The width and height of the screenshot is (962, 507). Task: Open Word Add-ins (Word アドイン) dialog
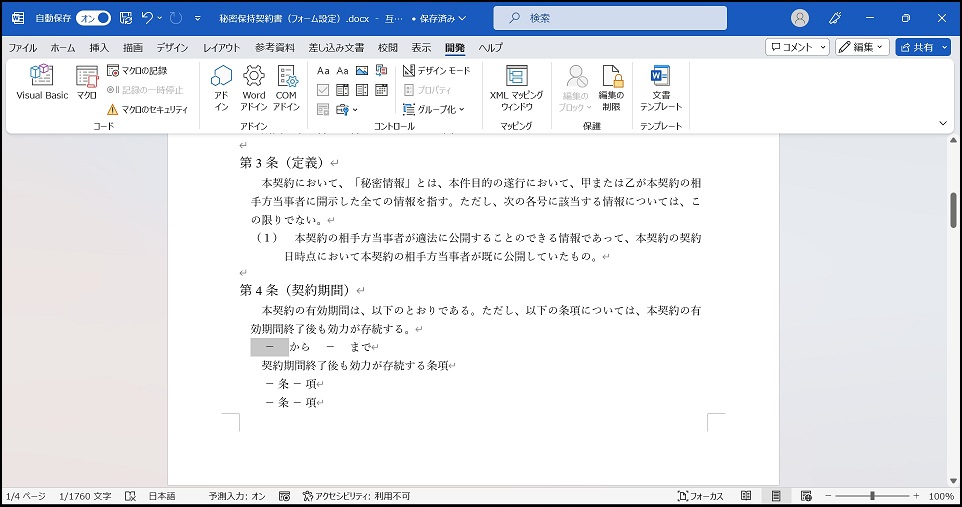253,88
